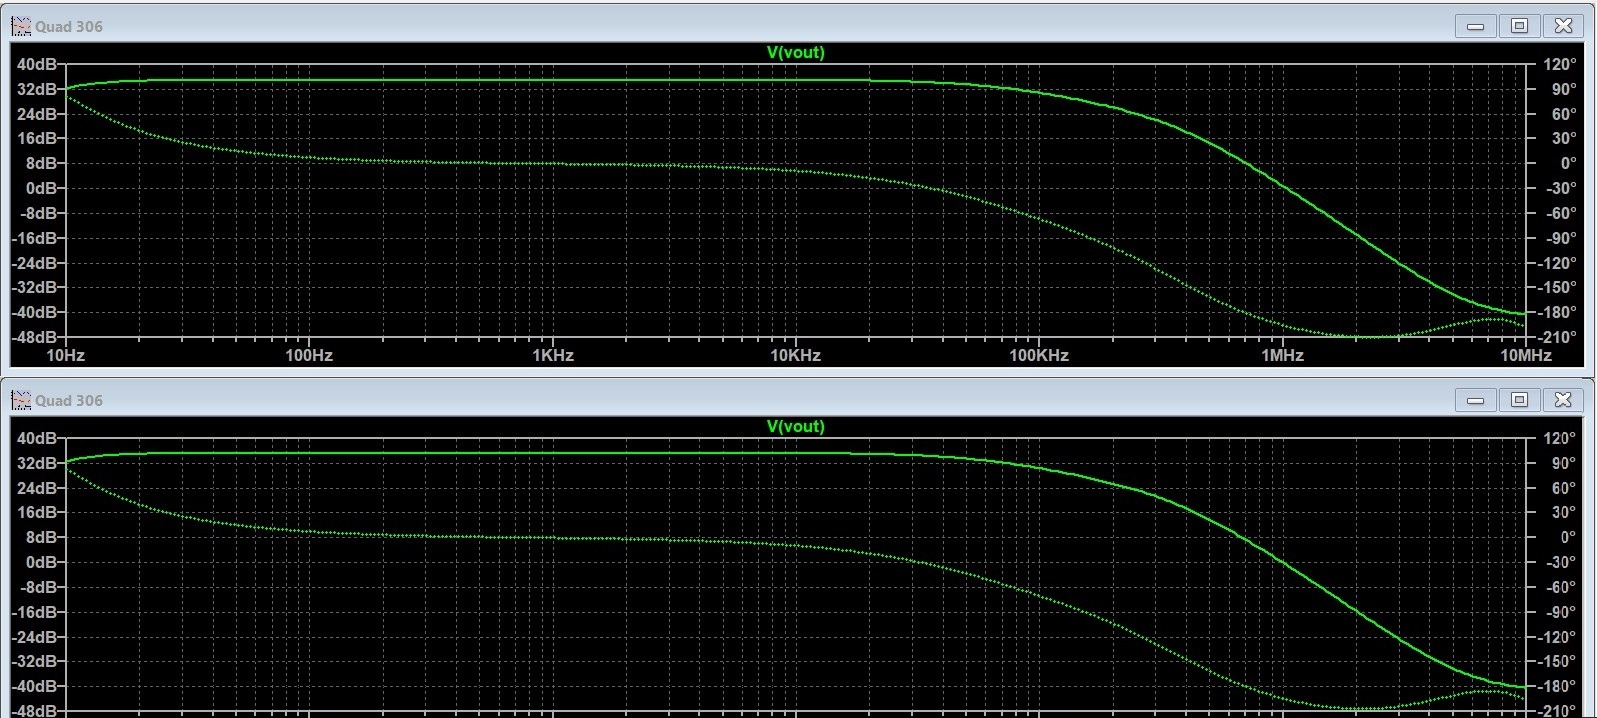Click the 100Hz frequency axis label
This screenshot has height=718, width=1597.
pos(308,355)
